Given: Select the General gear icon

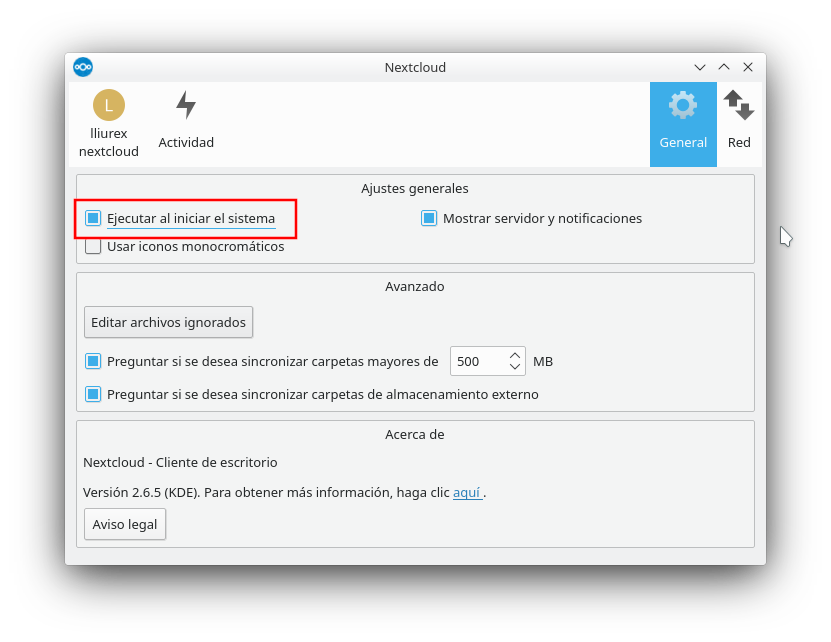Looking at the screenshot, I should [683, 105].
